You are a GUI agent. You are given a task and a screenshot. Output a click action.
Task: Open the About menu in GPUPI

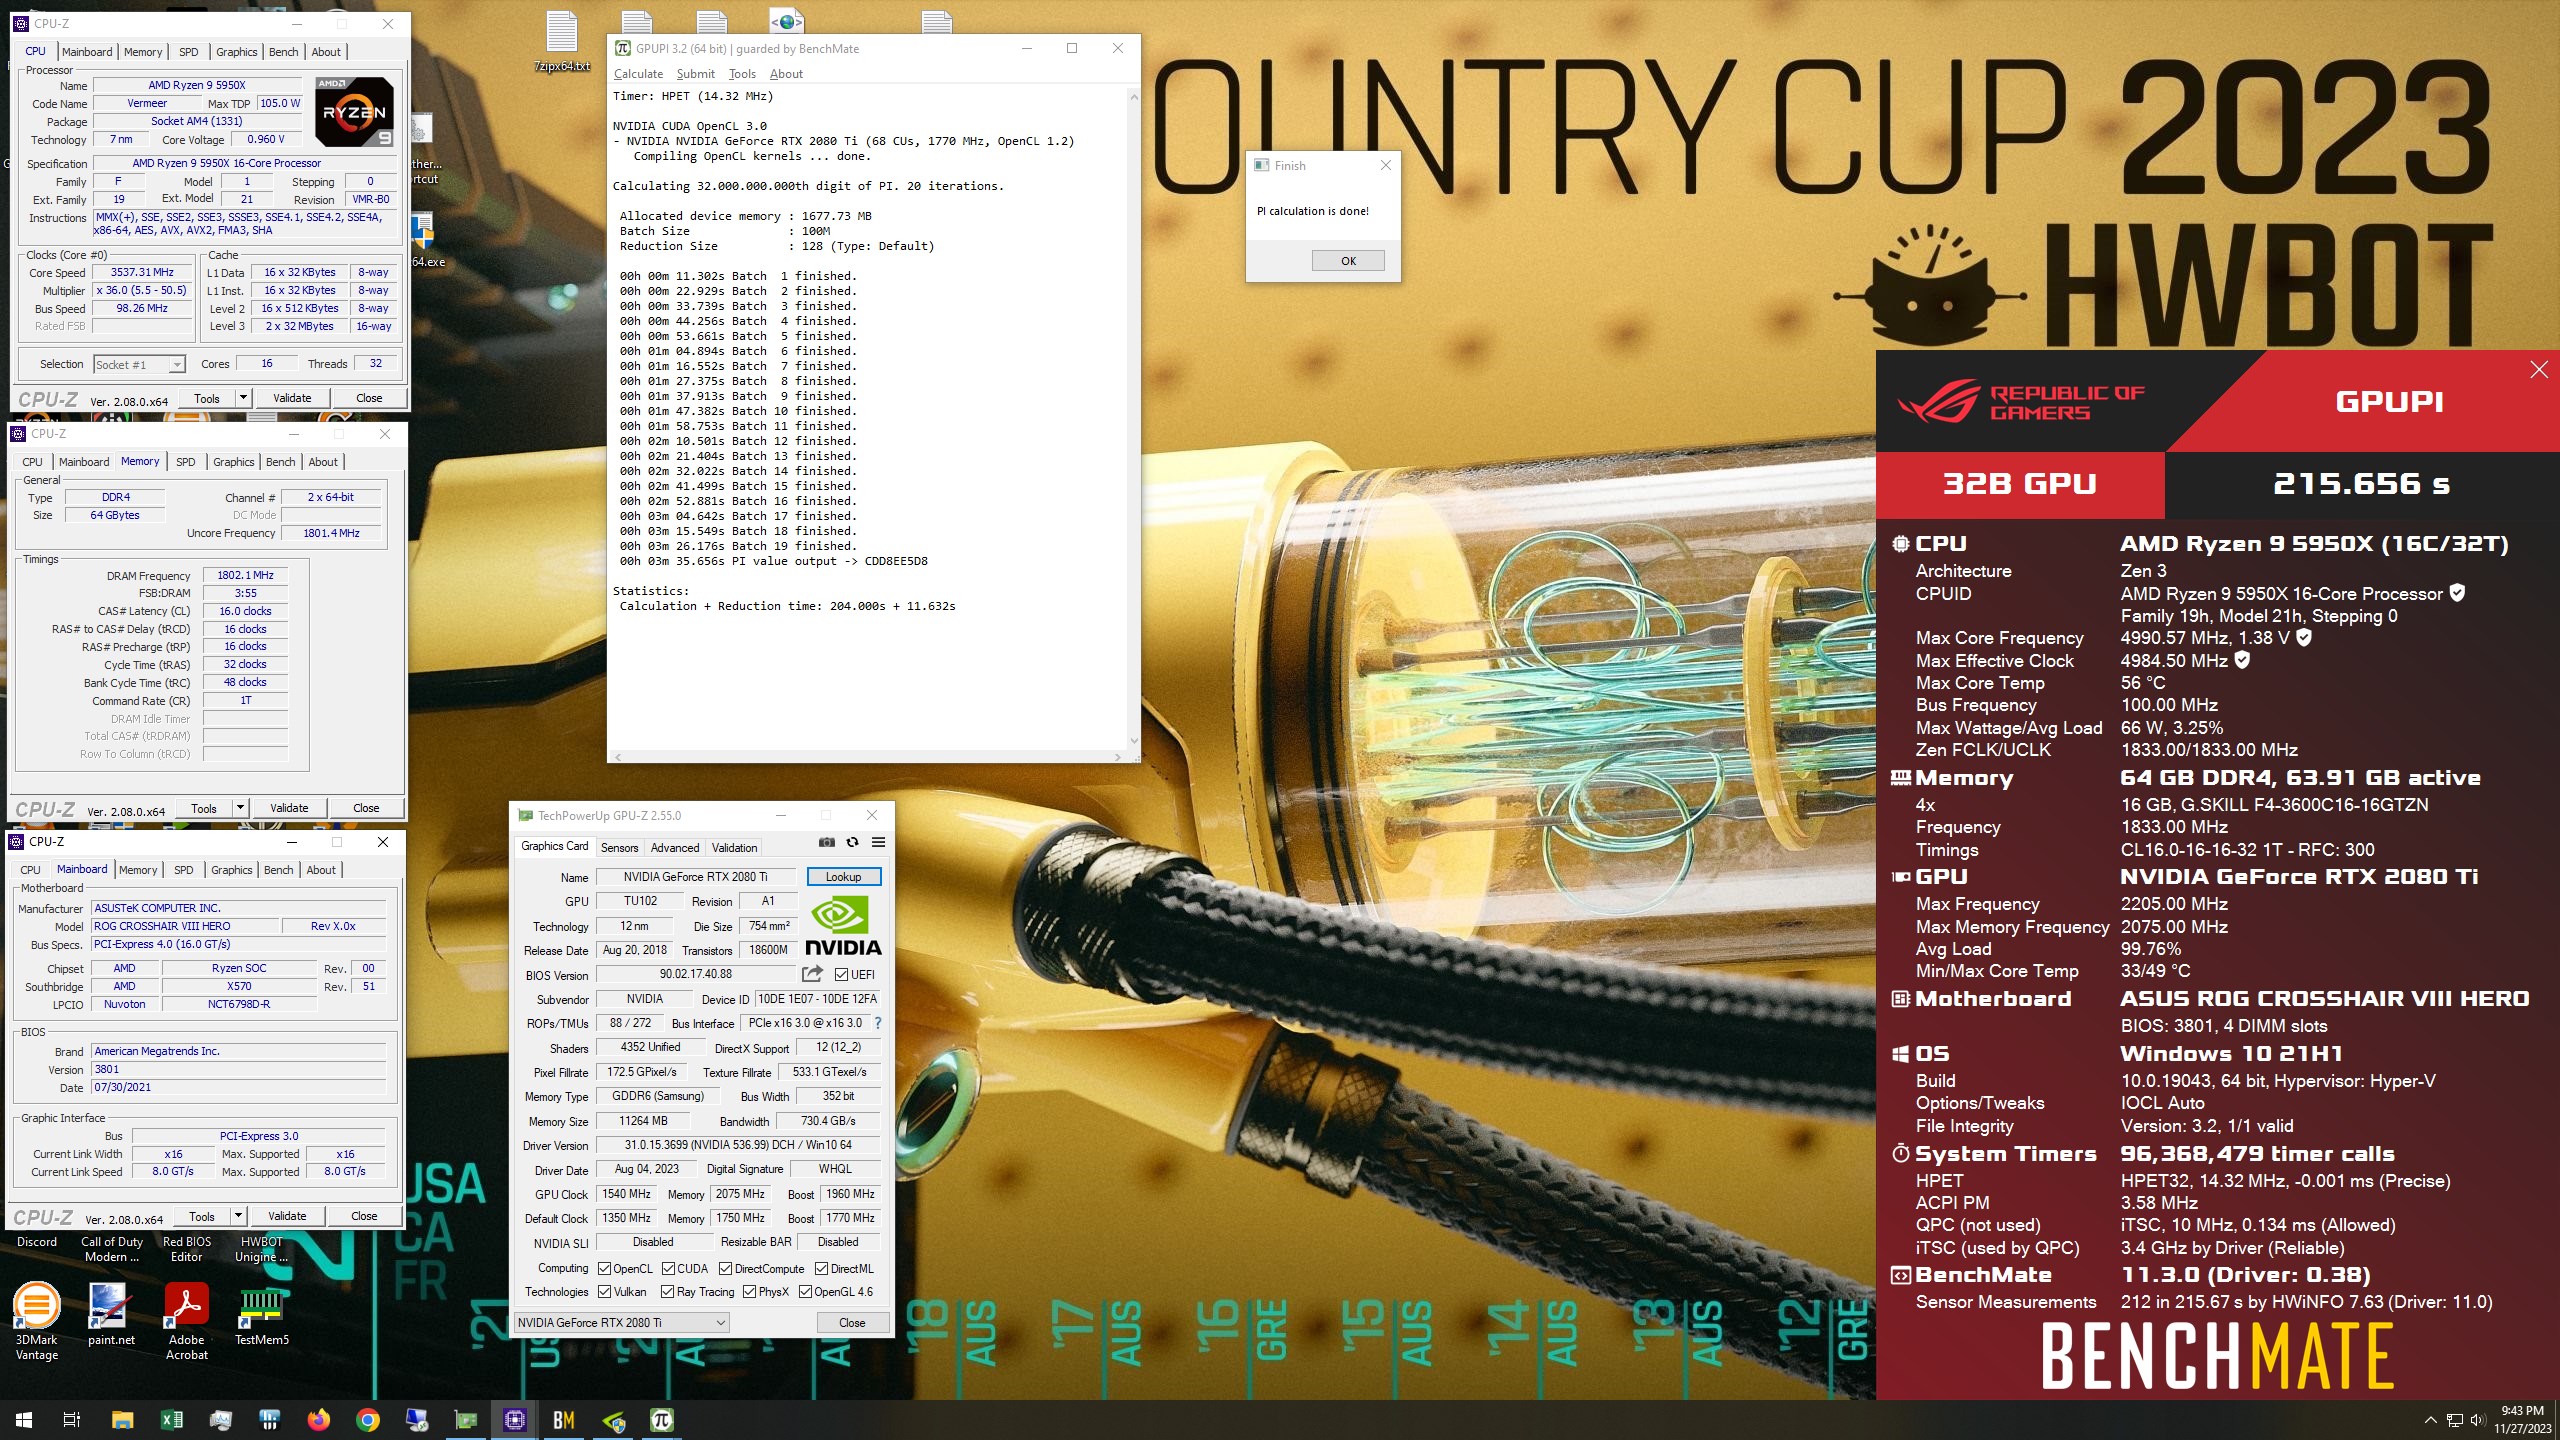786,74
